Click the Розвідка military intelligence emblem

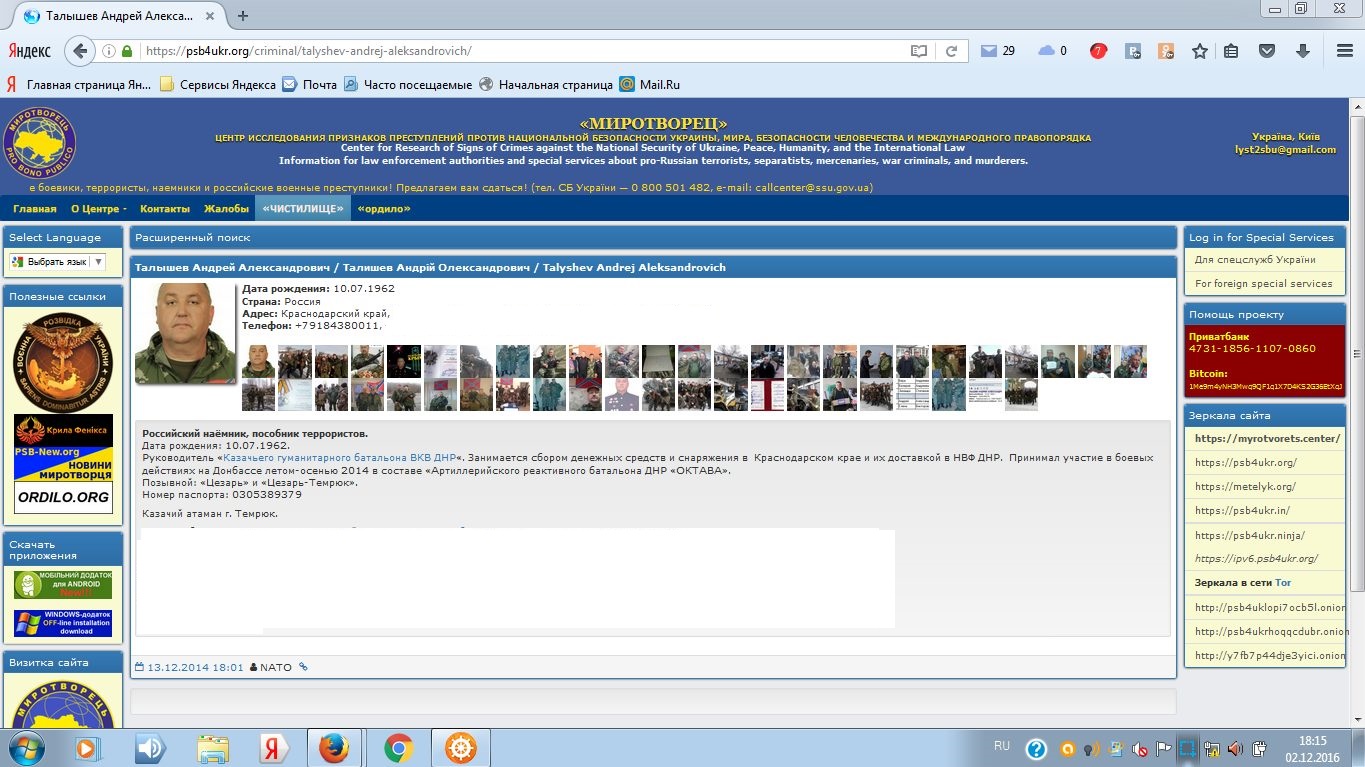pyautogui.click(x=63, y=360)
